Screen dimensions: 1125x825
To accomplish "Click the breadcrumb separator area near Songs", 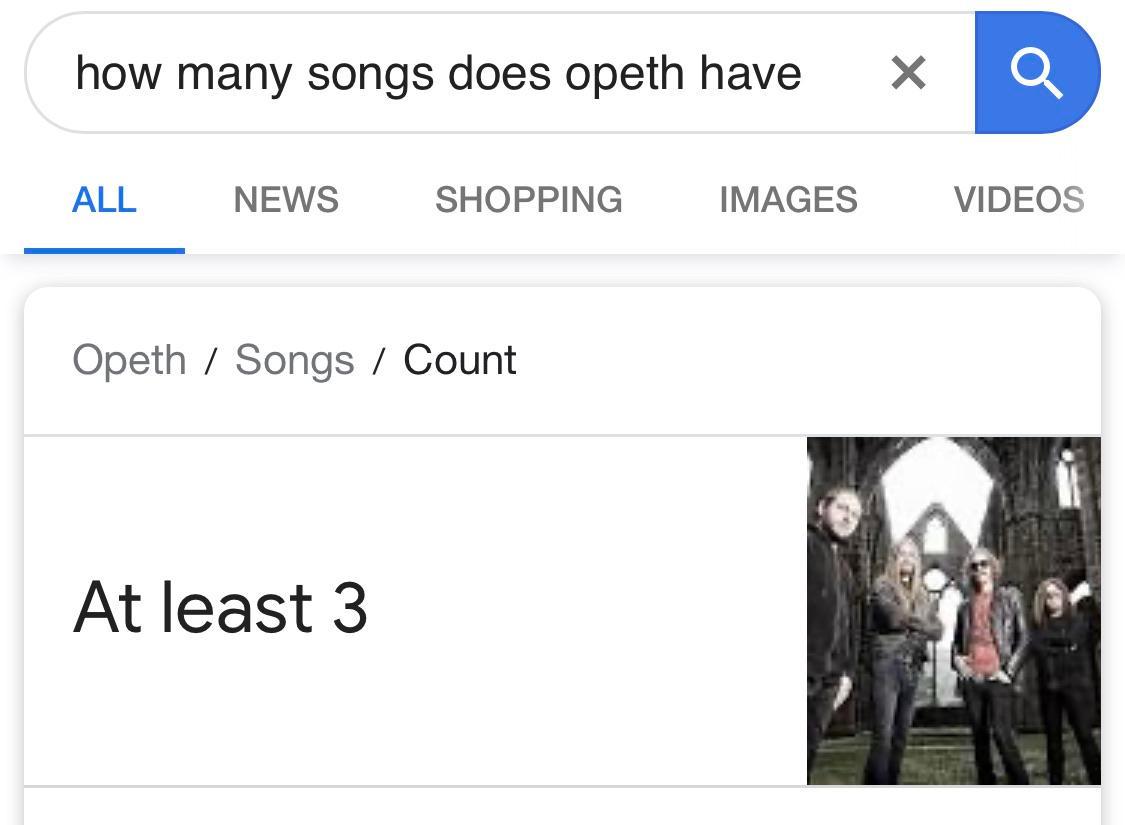I will point(378,359).
